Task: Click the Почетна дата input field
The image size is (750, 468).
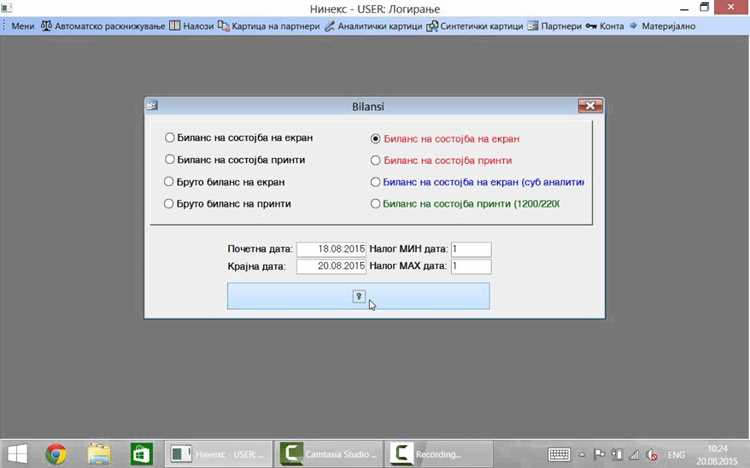Action: pyautogui.click(x=331, y=249)
